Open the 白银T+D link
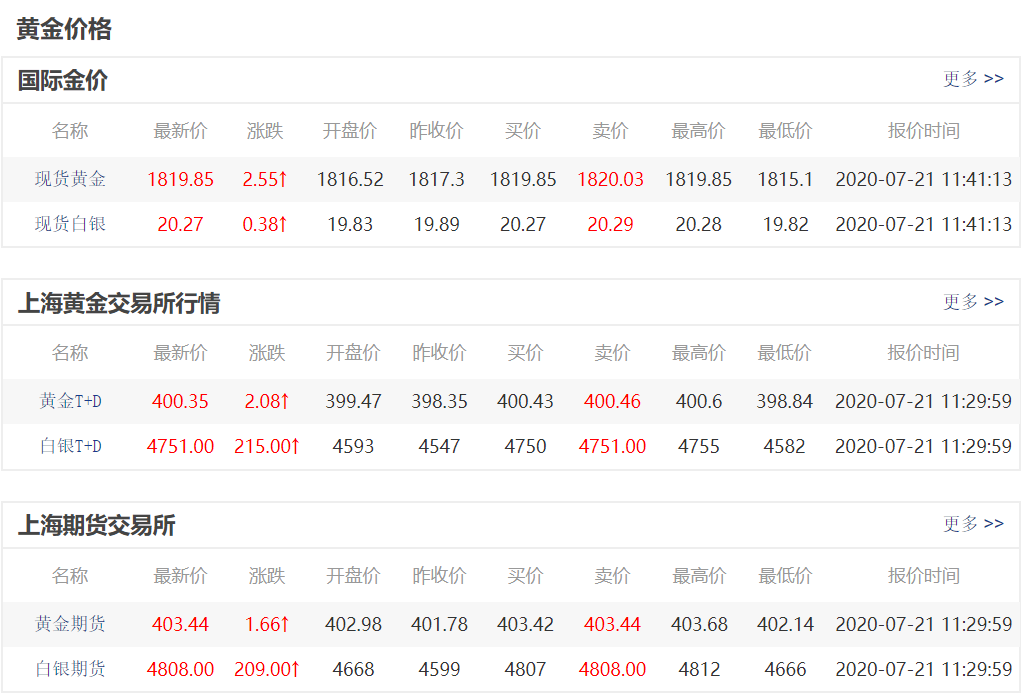1022x698 pixels. [70, 446]
